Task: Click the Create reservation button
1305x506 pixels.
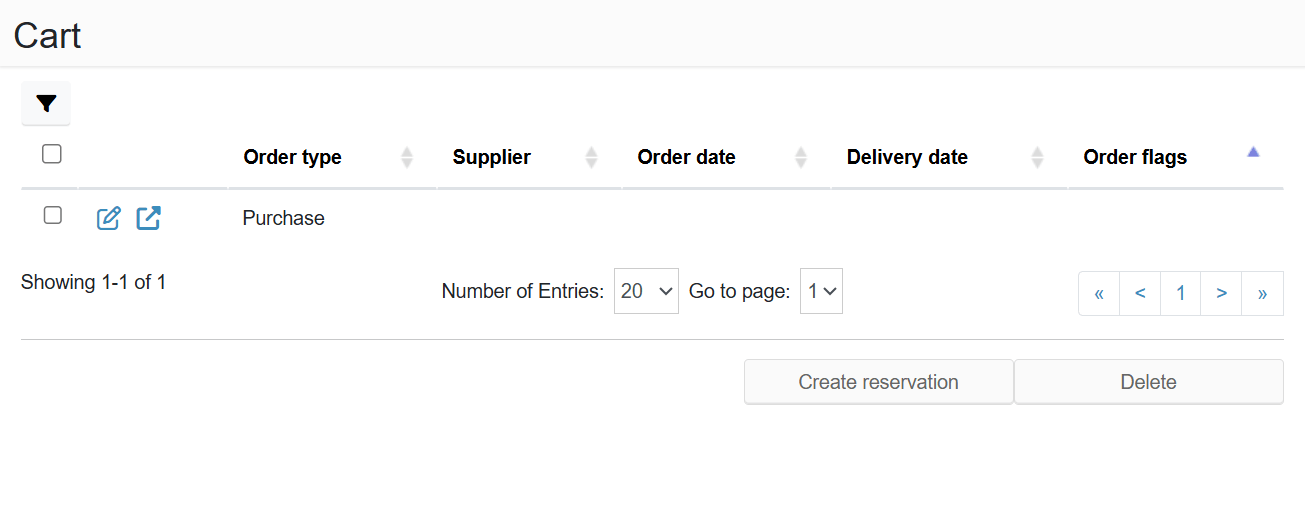Action: click(878, 382)
